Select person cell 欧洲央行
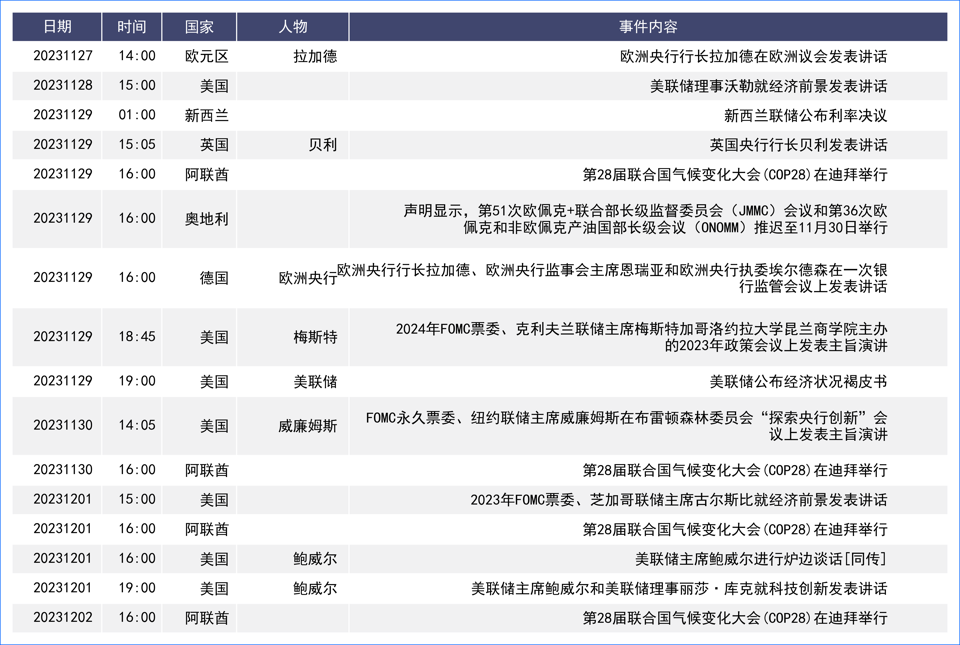The height and width of the screenshot is (645, 960). 308,278
